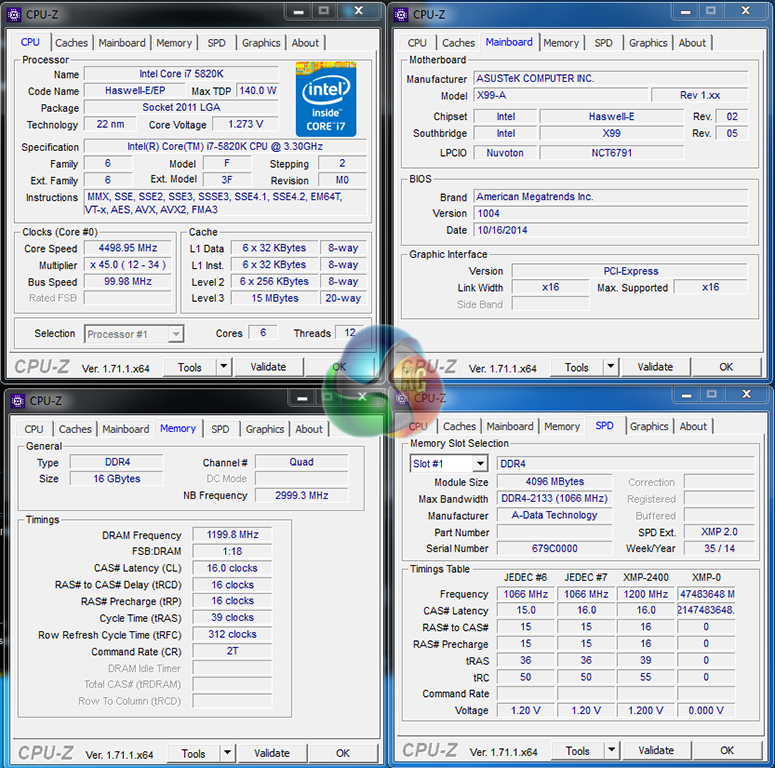Viewport: 775px width, 768px height.
Task: Click the CPU-Z app icon in the Memory window title bar
Action: pyautogui.click(x=18, y=401)
